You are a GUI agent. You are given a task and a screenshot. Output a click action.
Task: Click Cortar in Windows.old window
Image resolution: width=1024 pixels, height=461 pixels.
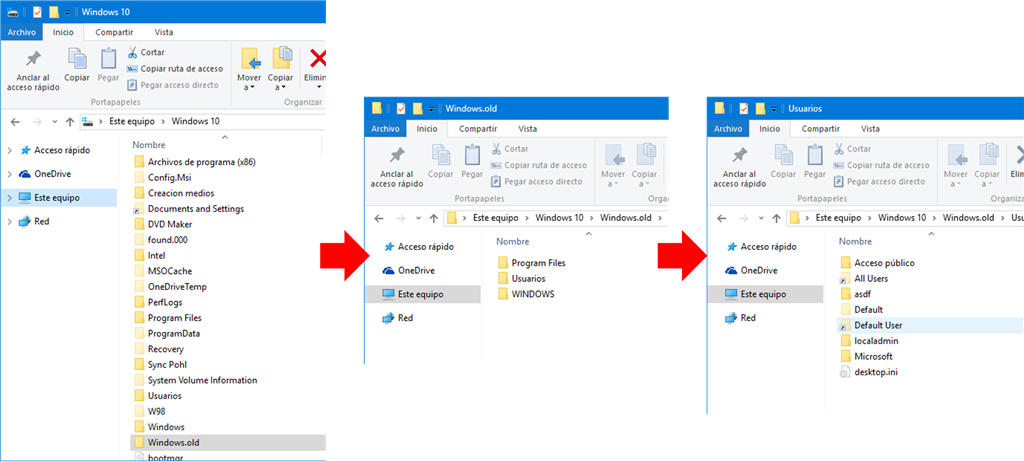(509, 149)
